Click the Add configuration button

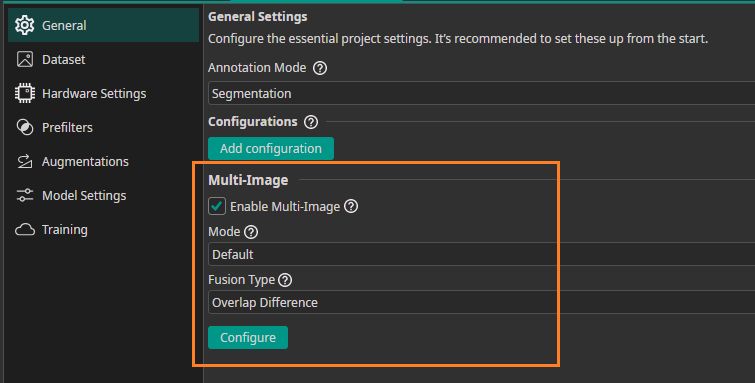pyautogui.click(x=271, y=148)
